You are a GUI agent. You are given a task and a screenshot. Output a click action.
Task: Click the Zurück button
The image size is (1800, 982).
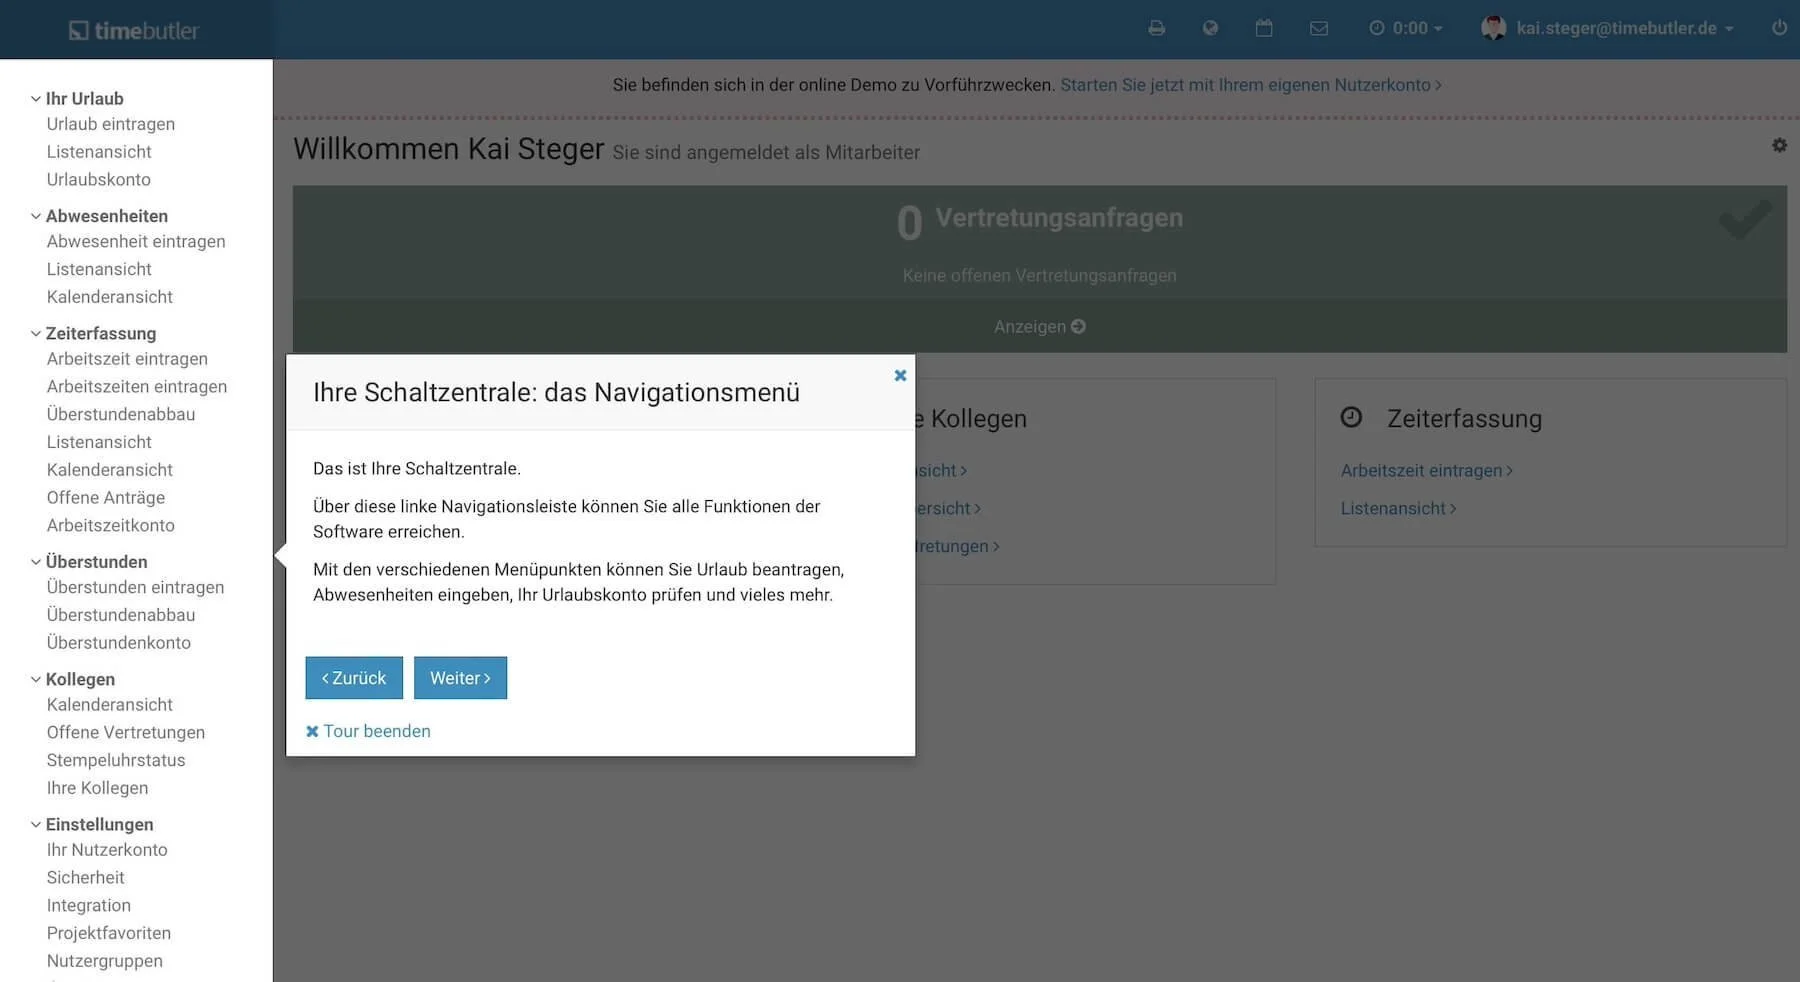coord(354,678)
